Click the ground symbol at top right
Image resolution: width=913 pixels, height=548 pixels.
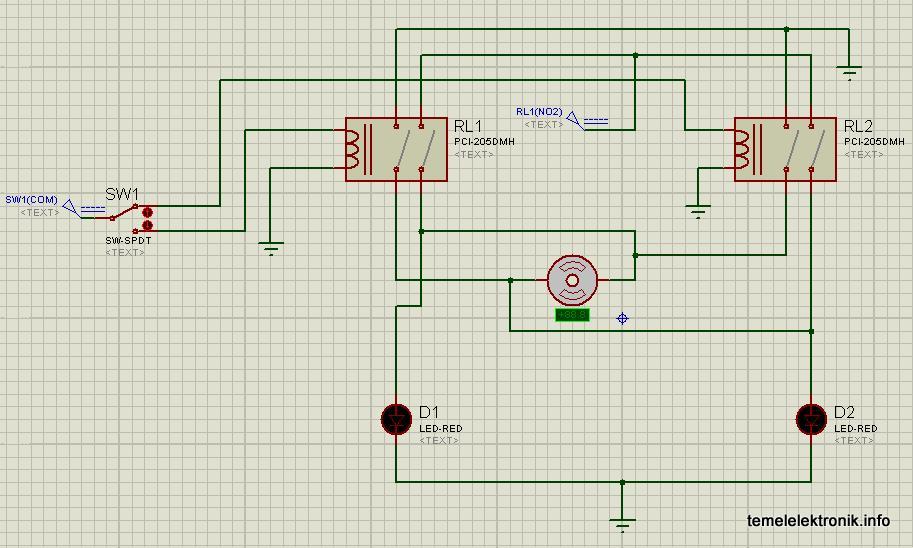(849, 73)
